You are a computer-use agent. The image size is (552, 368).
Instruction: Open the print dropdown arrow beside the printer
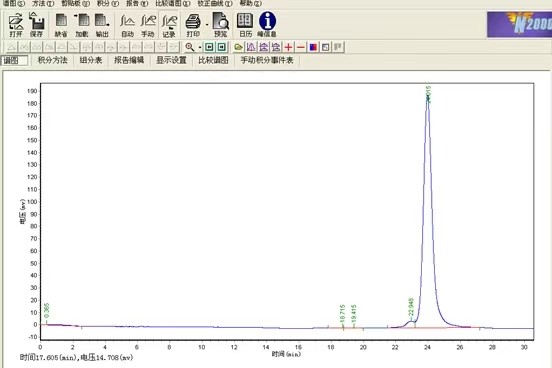pyautogui.click(x=207, y=25)
